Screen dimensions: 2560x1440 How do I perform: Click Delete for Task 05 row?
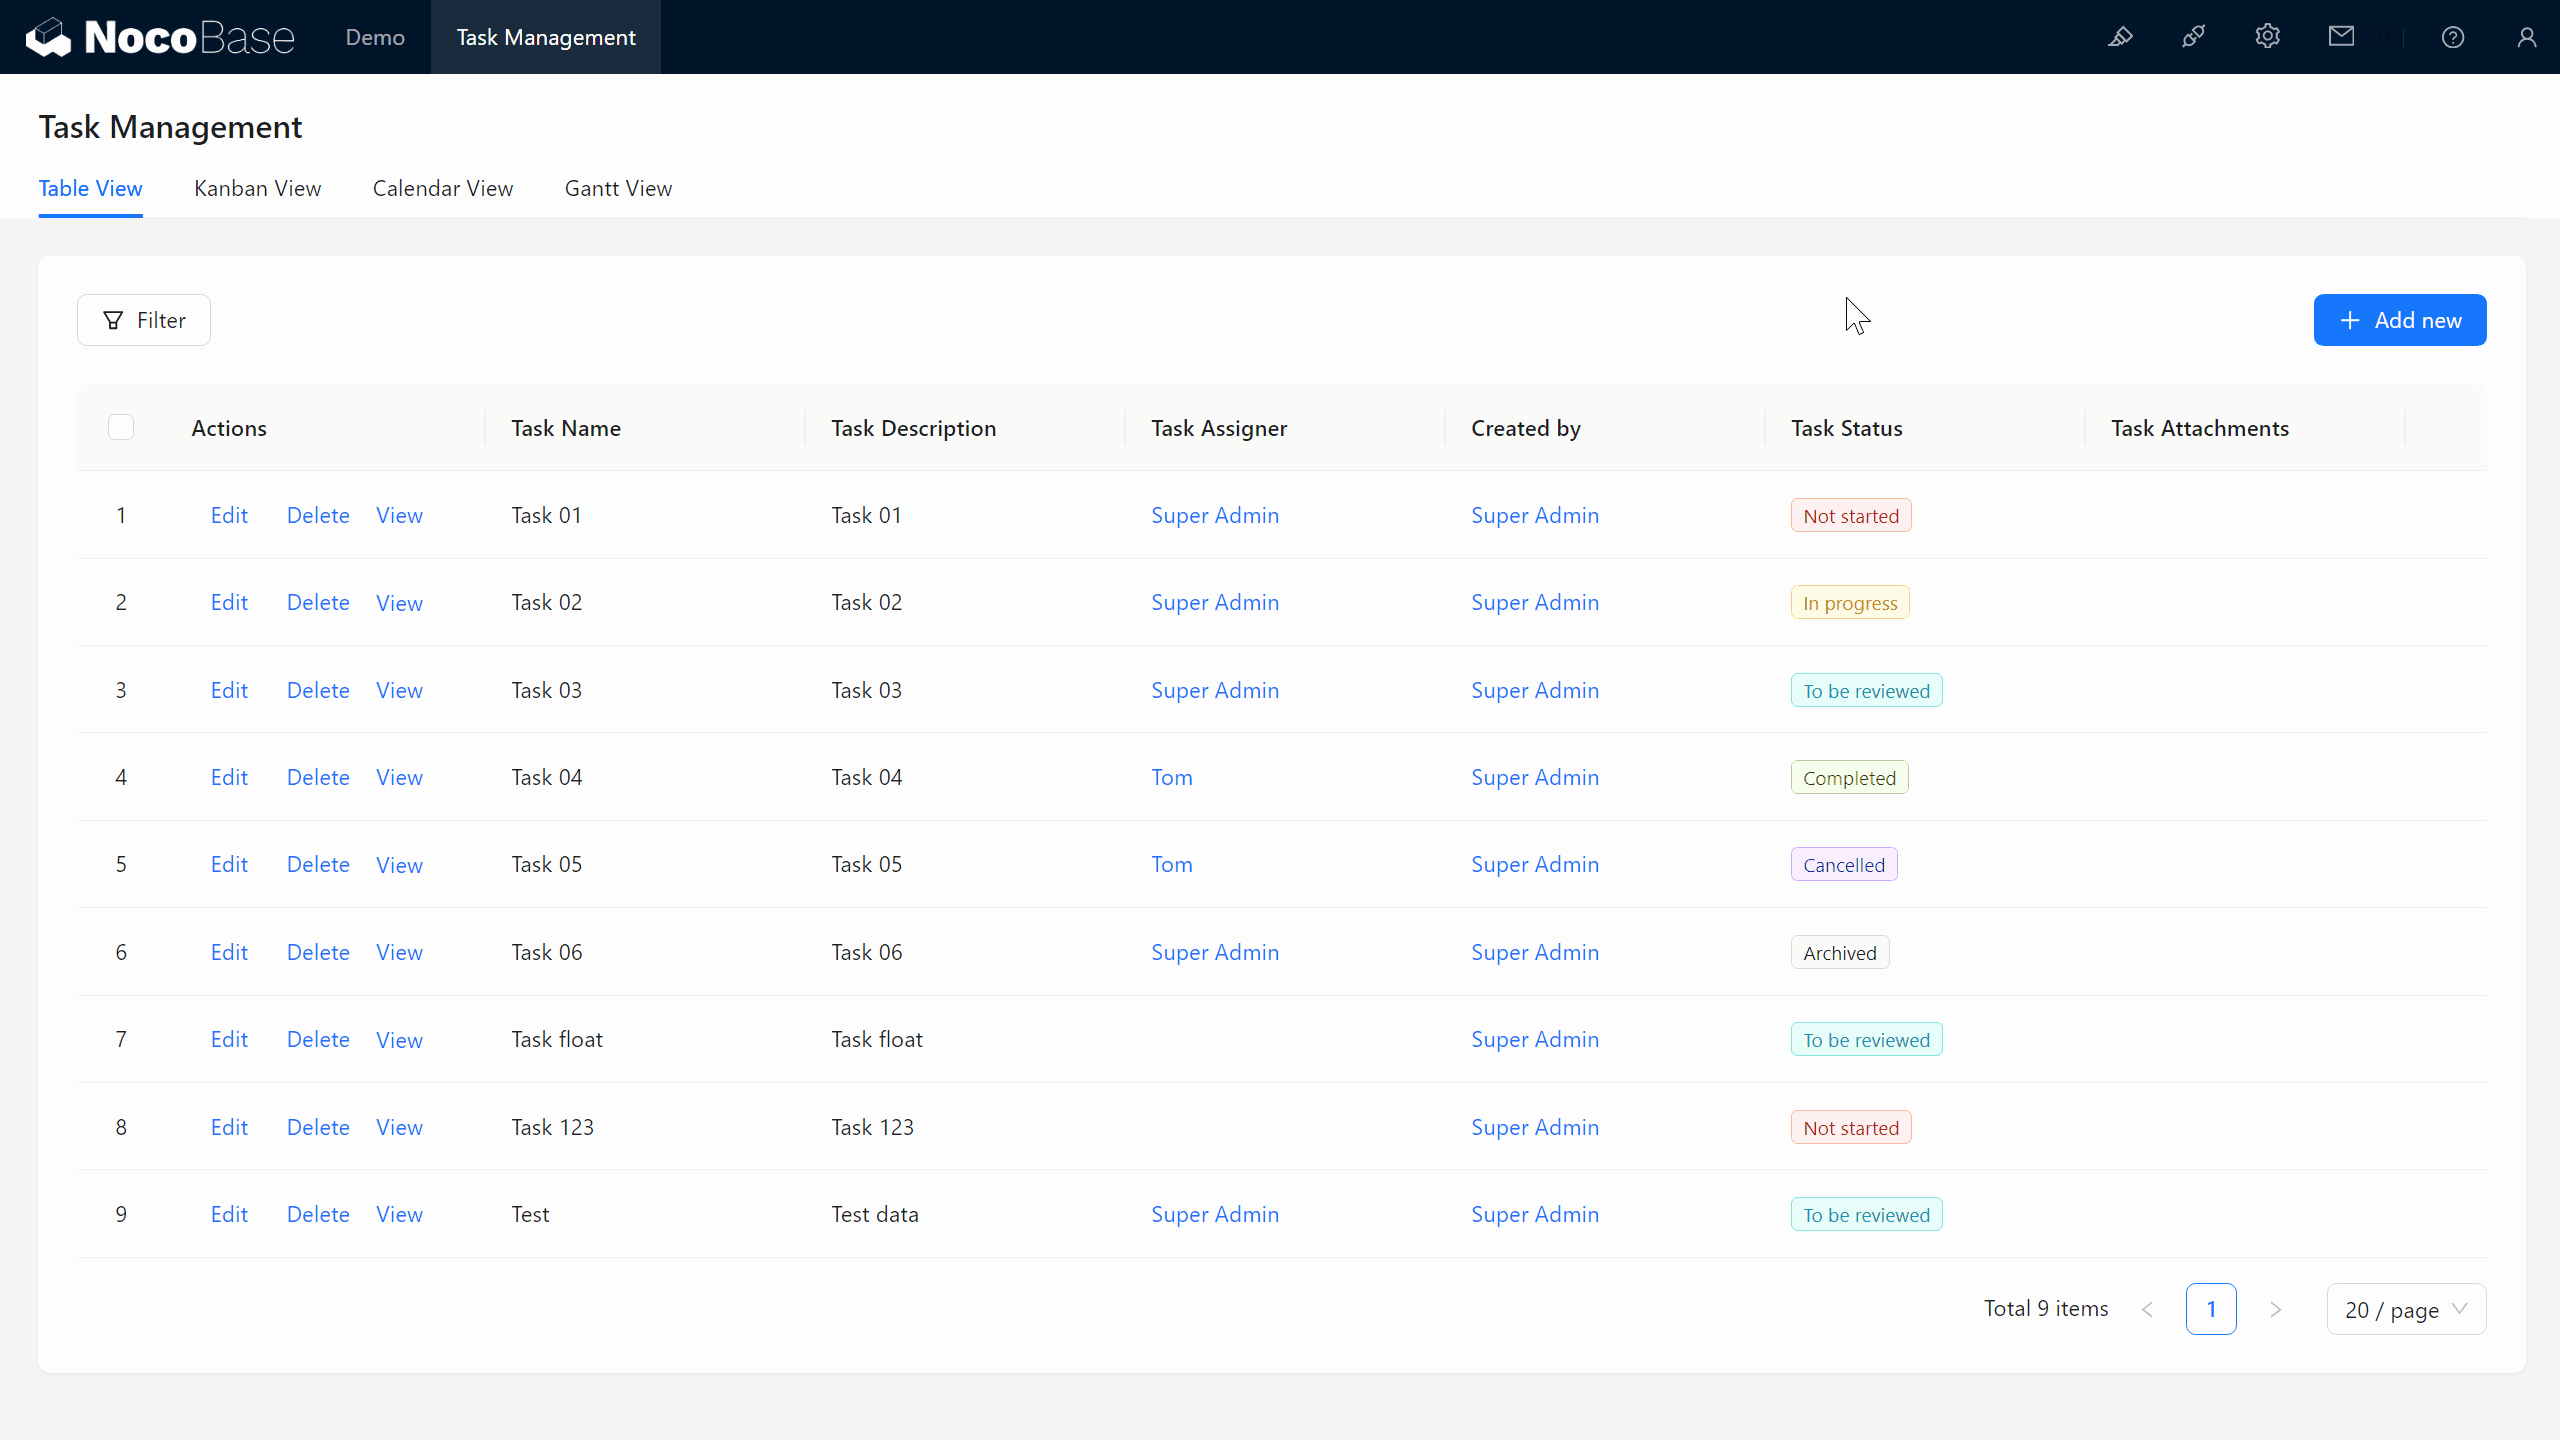coord(318,865)
